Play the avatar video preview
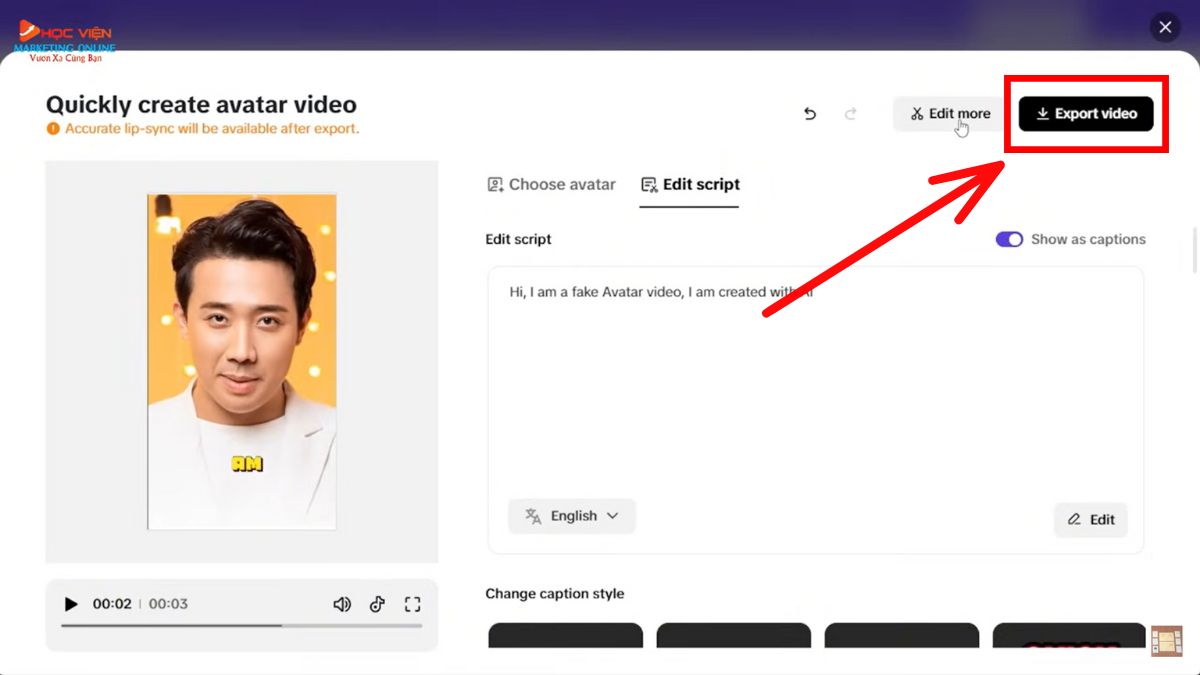This screenshot has height=675, width=1200. [71, 604]
